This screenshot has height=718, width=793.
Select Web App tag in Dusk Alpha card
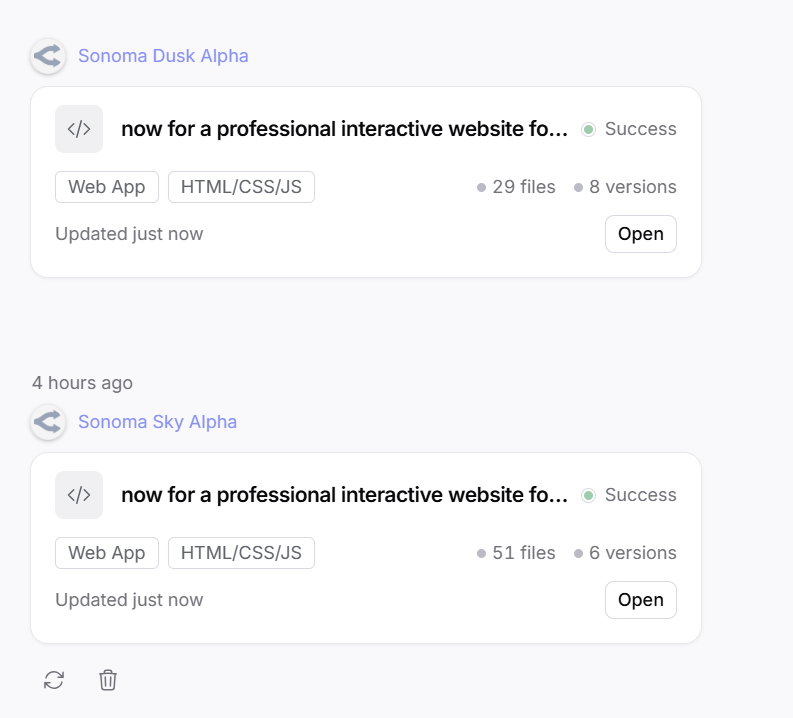[107, 187]
